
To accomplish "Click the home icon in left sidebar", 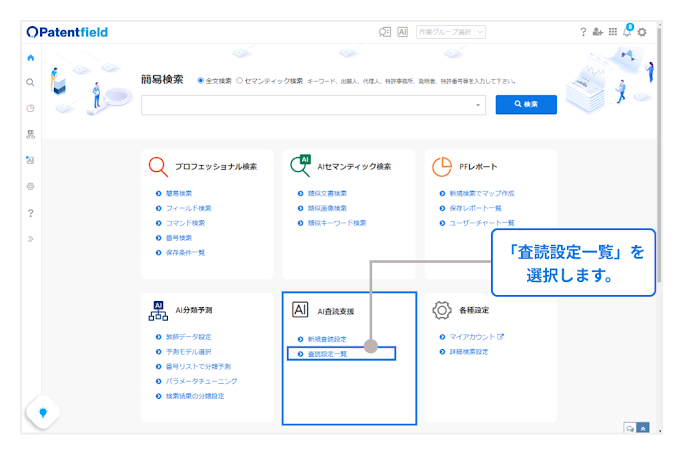I will tap(31, 57).
